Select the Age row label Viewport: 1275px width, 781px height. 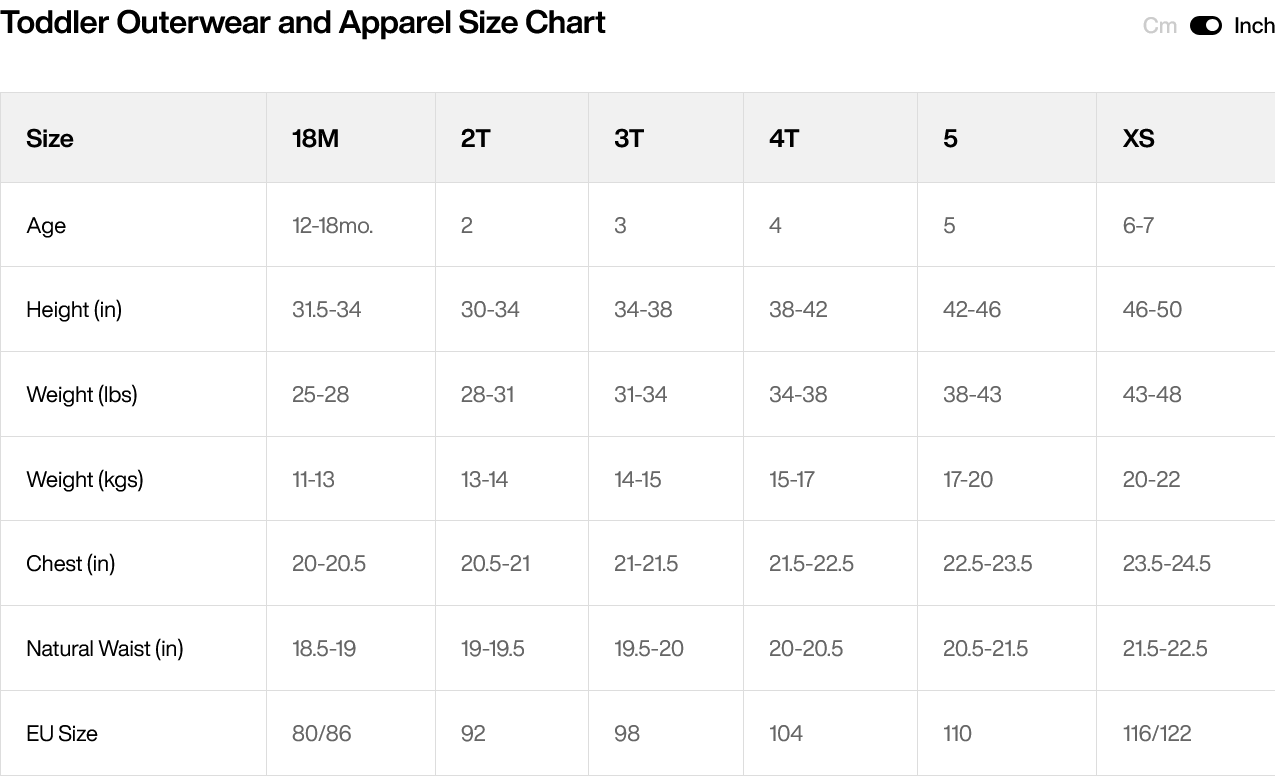point(46,226)
